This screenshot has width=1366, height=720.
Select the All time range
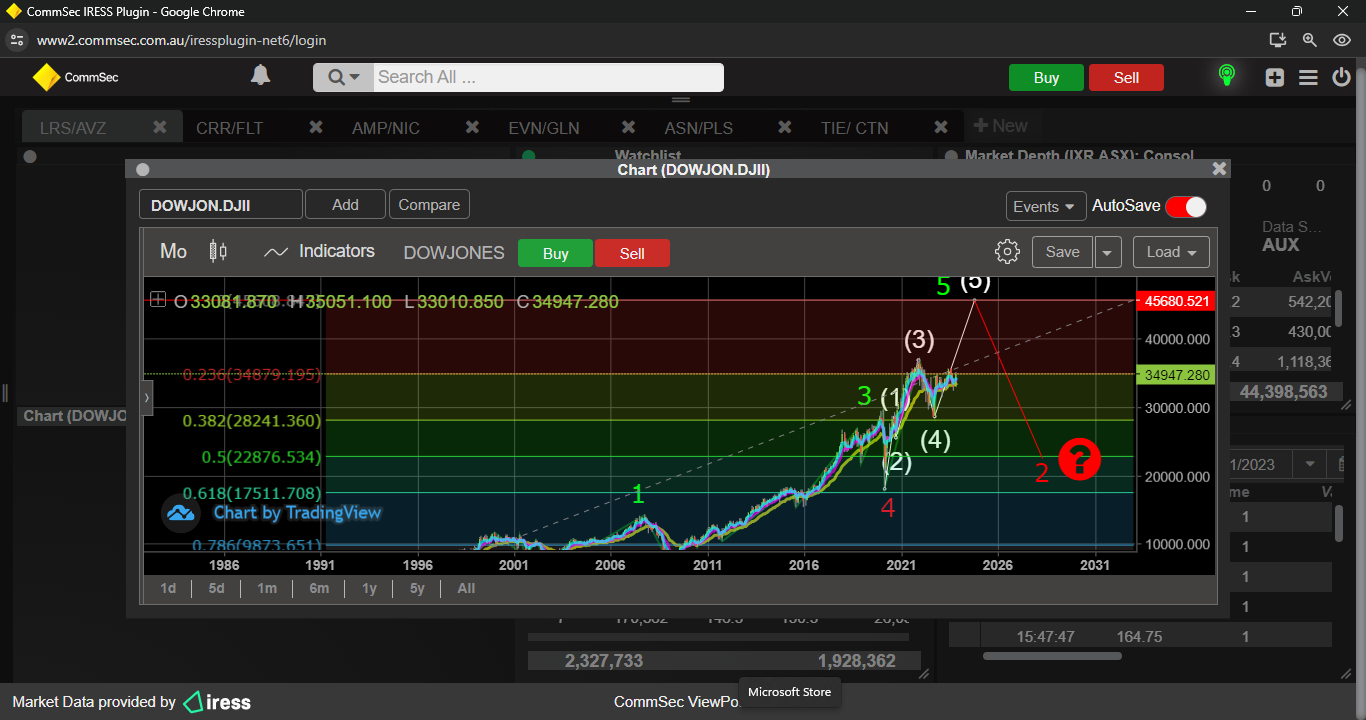coord(466,588)
